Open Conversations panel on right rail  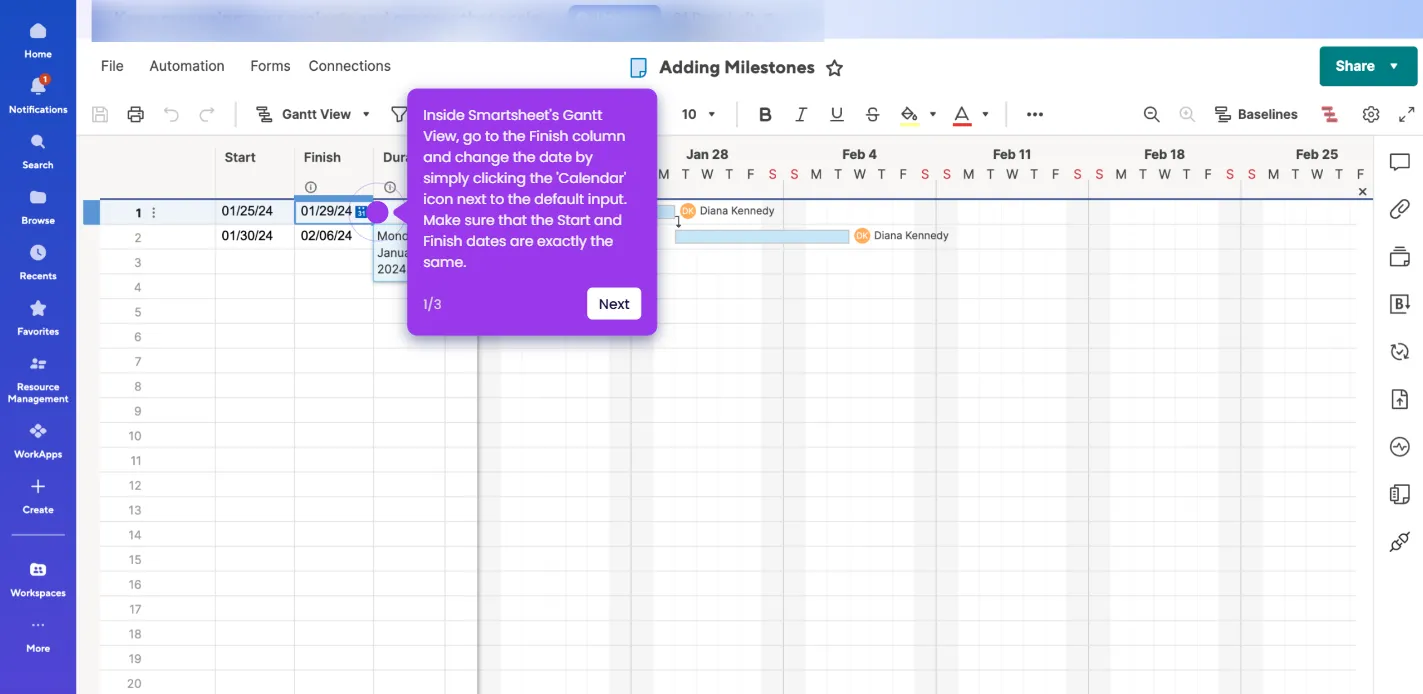tap(1400, 162)
